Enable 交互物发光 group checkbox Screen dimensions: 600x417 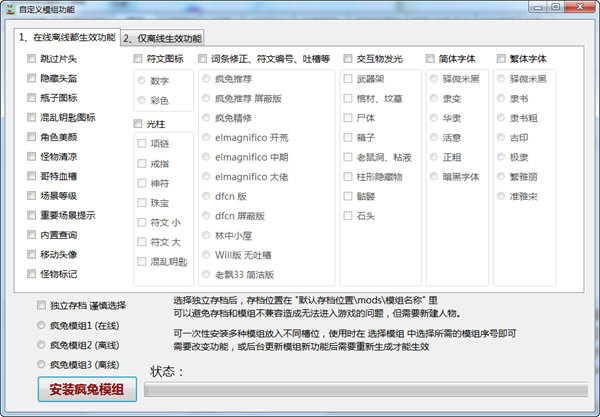pos(348,59)
